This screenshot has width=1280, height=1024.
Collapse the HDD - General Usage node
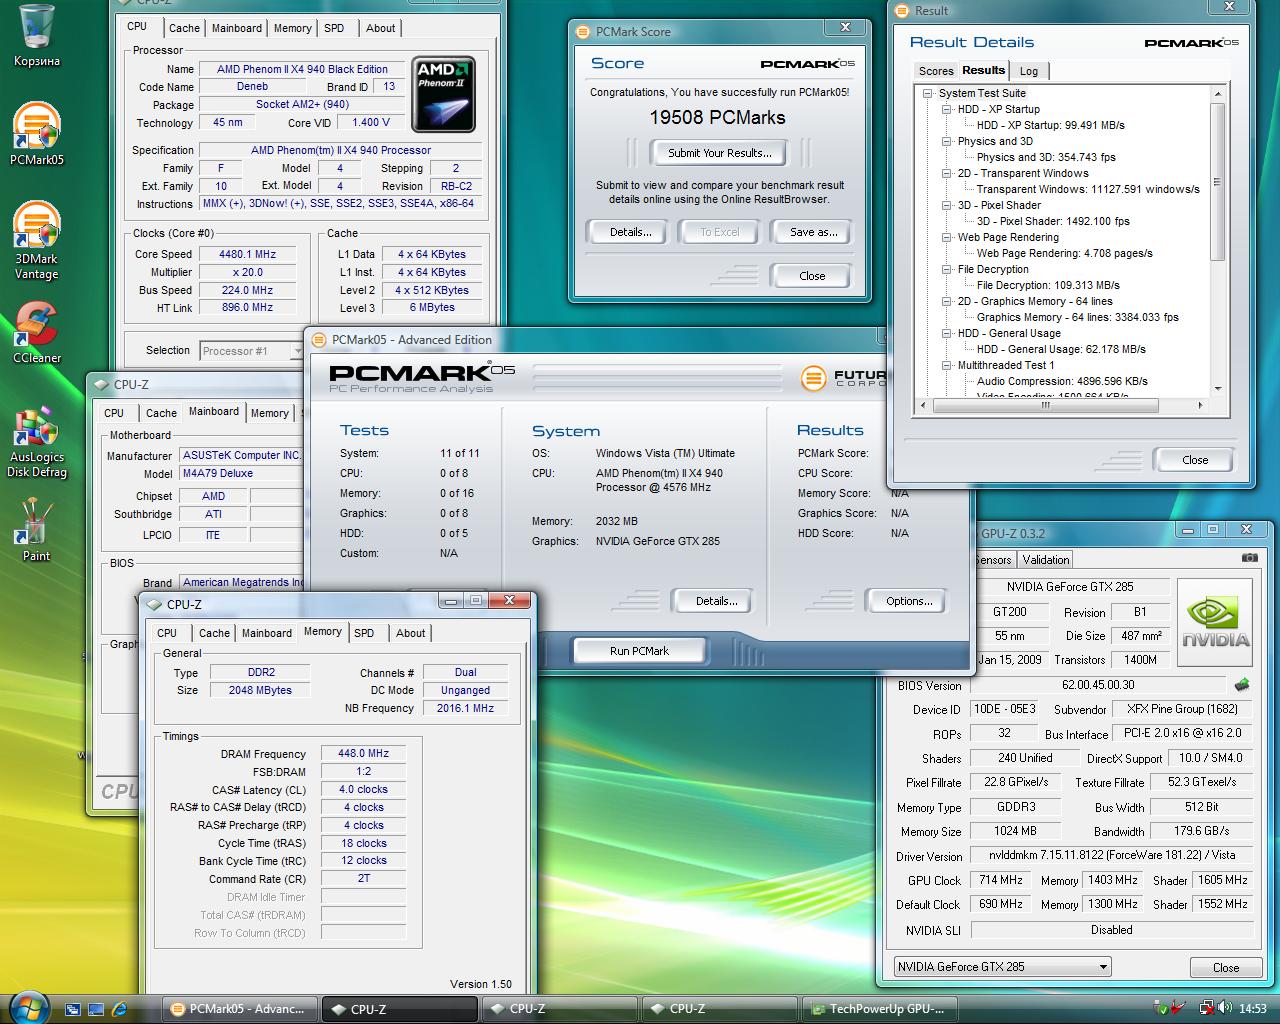tap(947, 333)
